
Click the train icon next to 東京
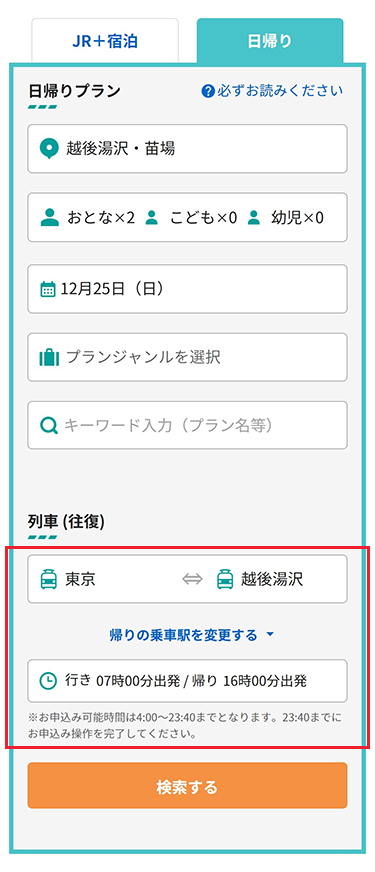(x=49, y=579)
